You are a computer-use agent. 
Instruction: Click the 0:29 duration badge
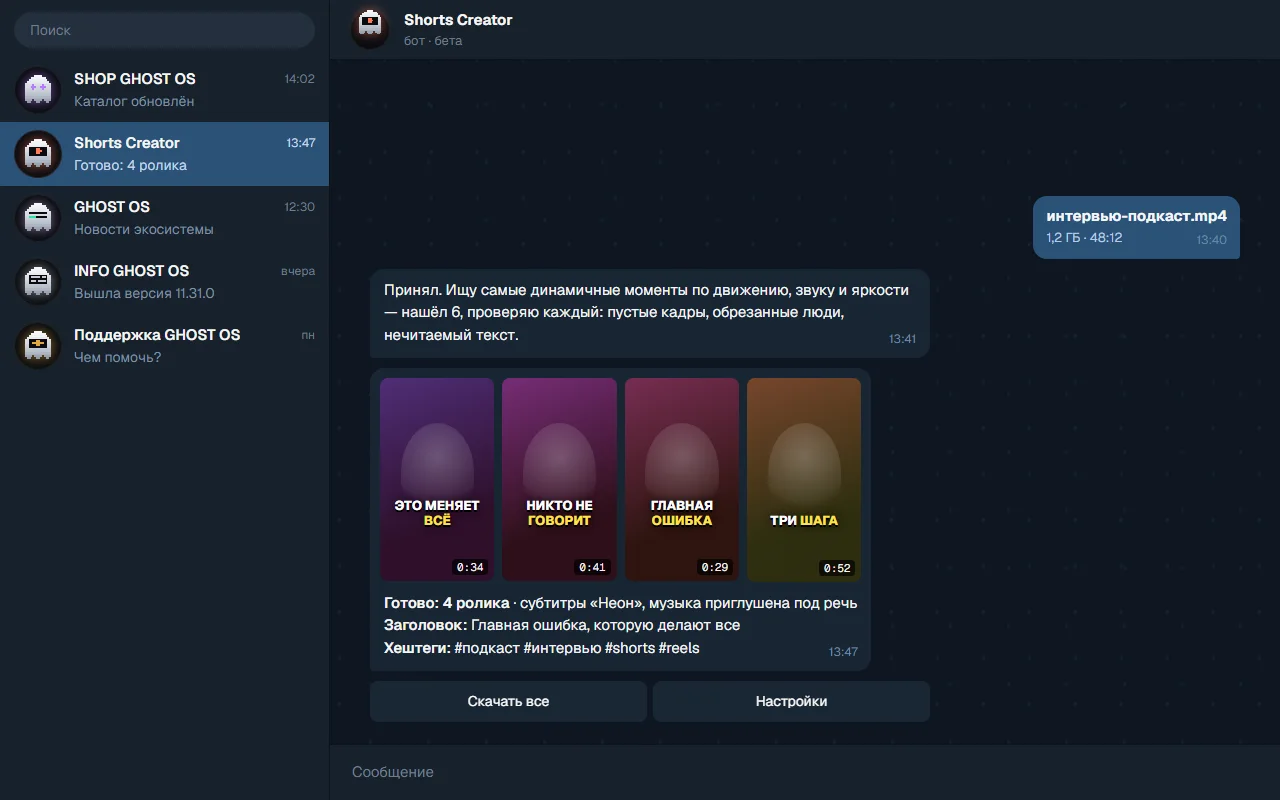point(715,567)
